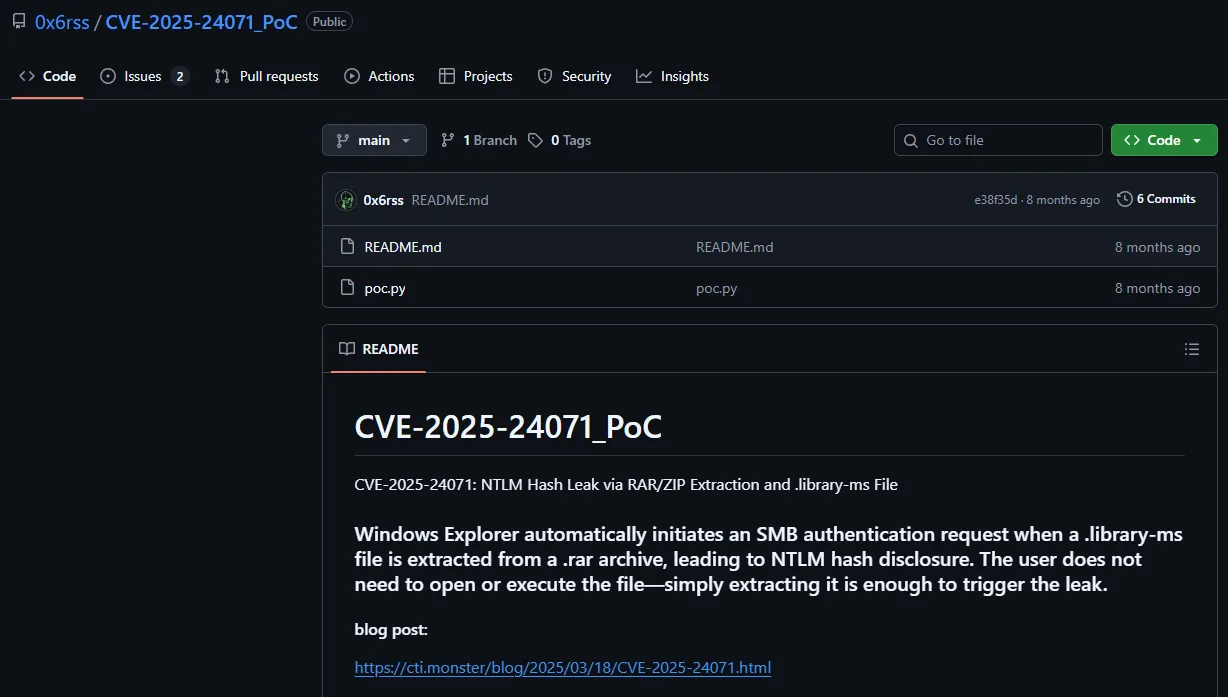Open the Security tab
Screen dimensions: 1228x697
[x=574, y=76]
